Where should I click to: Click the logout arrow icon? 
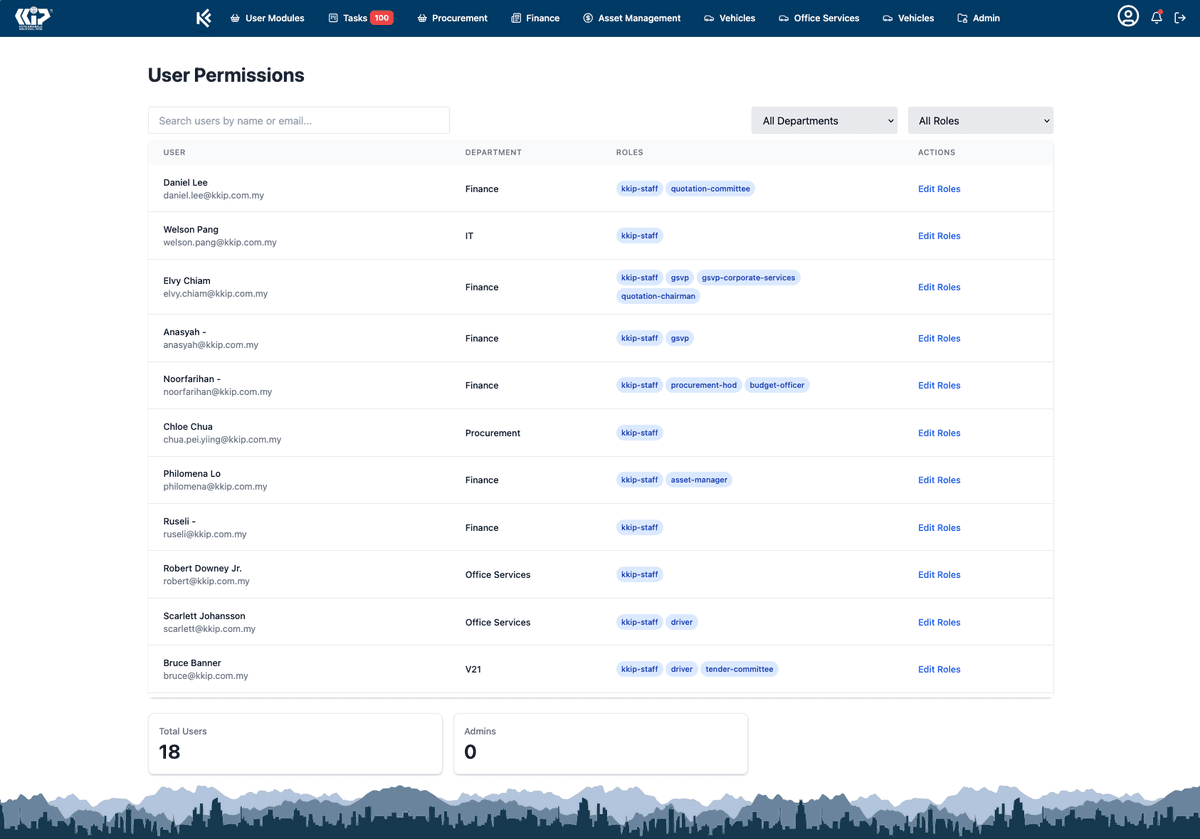pyautogui.click(x=1180, y=18)
